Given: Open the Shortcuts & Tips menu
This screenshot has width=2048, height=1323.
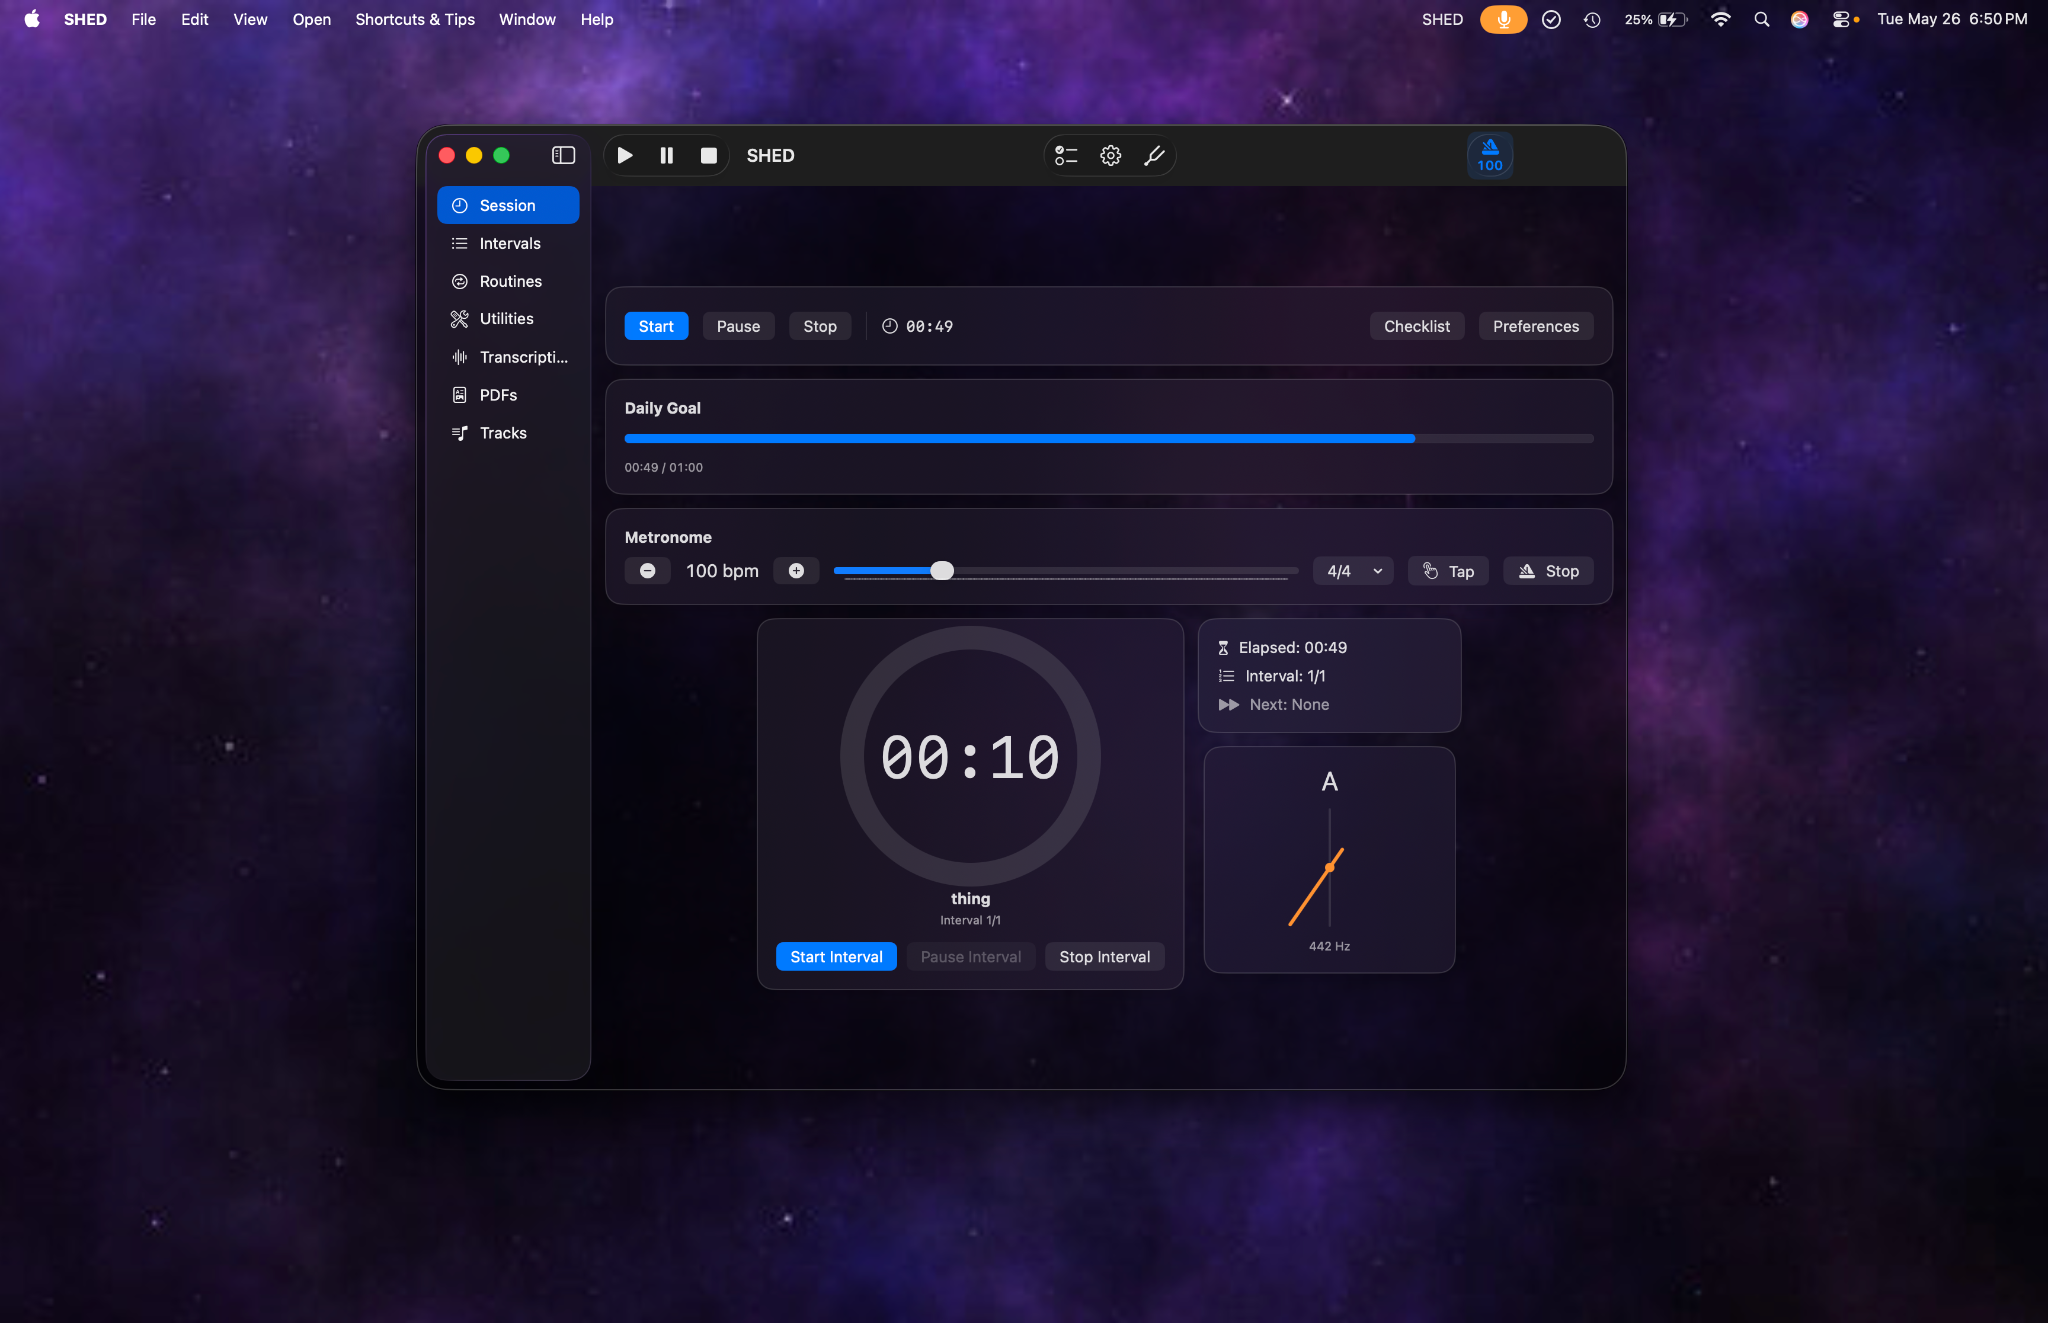Looking at the screenshot, I should (x=415, y=19).
